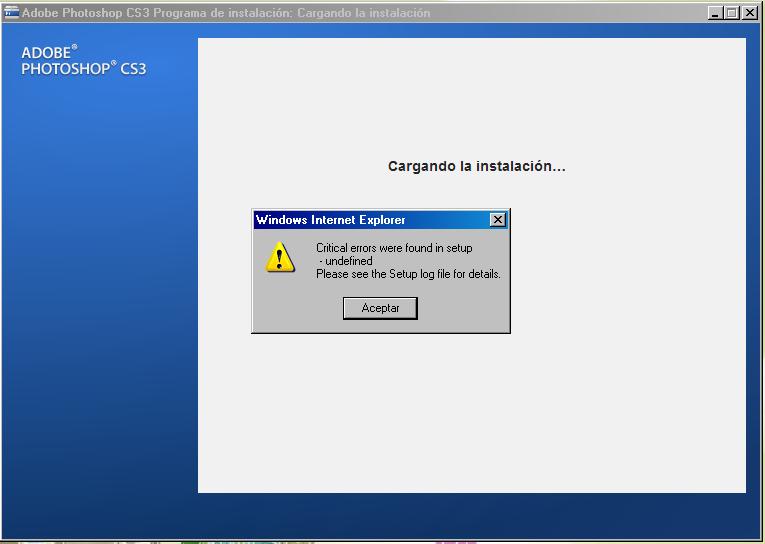Click the installer window title bar text
This screenshot has width=765, height=544.
pos(226,13)
